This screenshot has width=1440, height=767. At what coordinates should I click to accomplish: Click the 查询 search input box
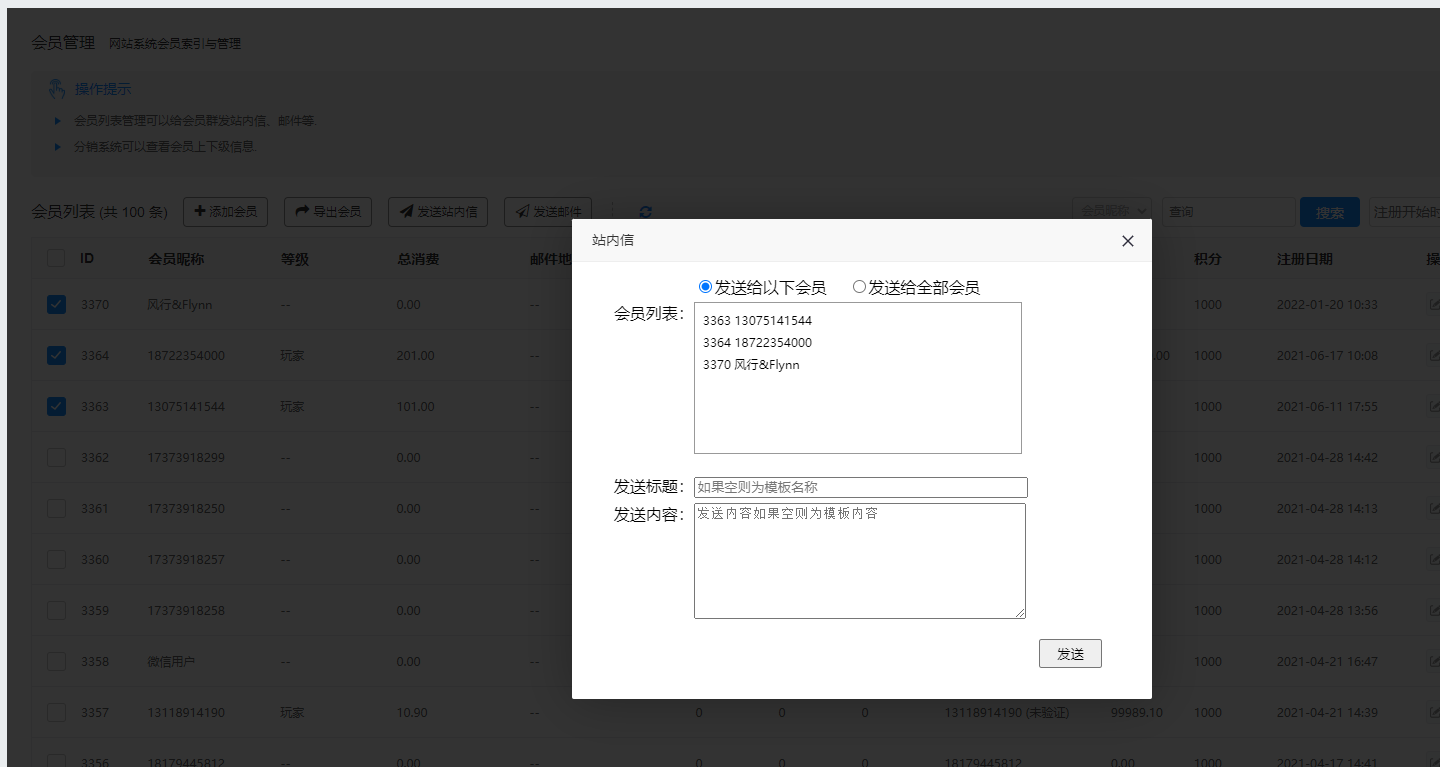pos(1227,212)
